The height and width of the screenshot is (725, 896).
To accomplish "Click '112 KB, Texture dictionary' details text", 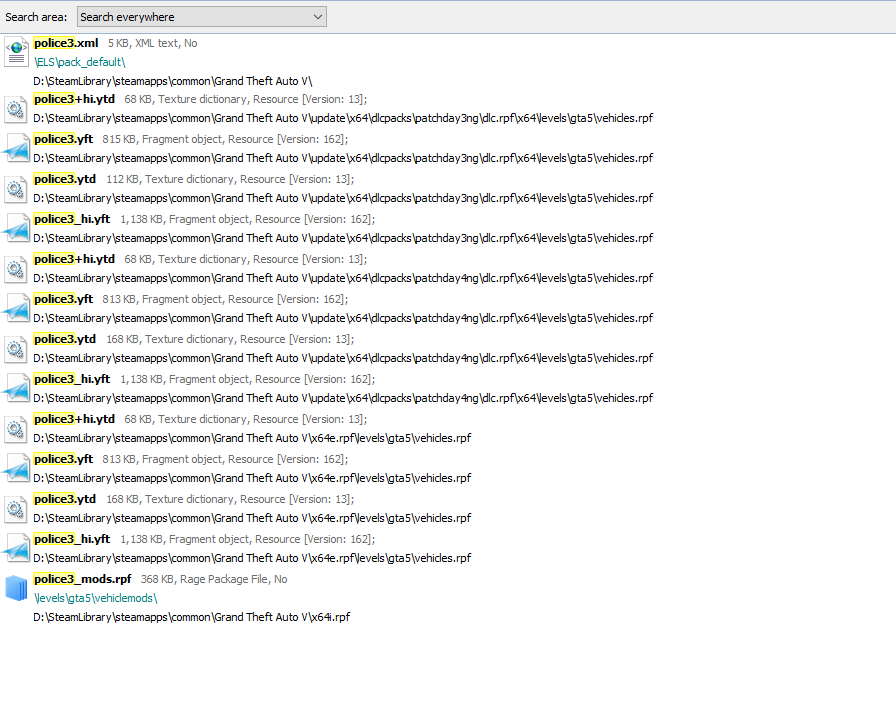I will point(230,179).
